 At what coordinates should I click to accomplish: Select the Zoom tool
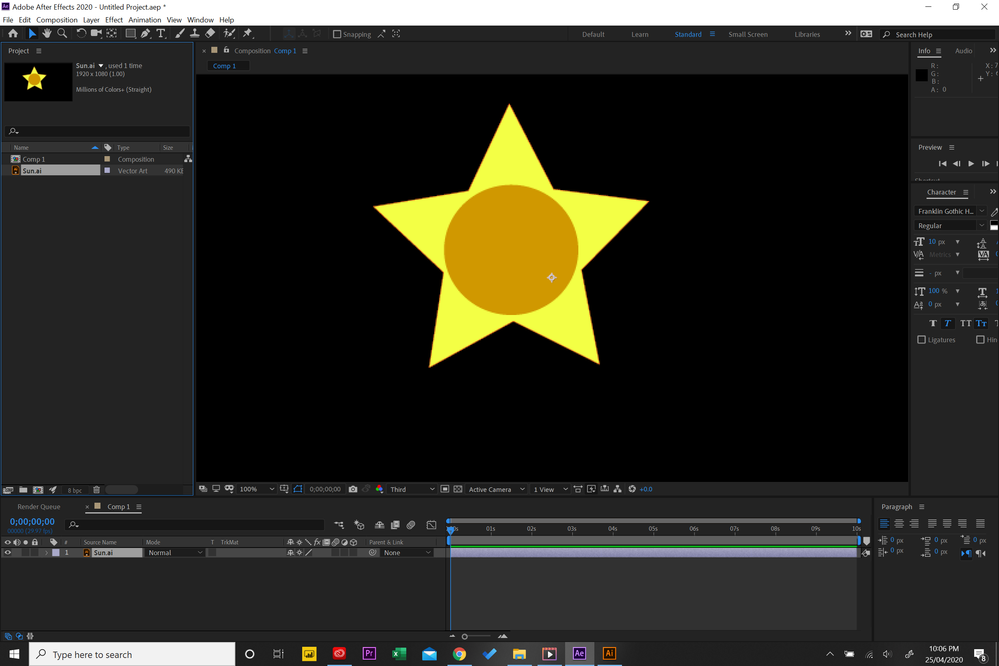tap(63, 33)
